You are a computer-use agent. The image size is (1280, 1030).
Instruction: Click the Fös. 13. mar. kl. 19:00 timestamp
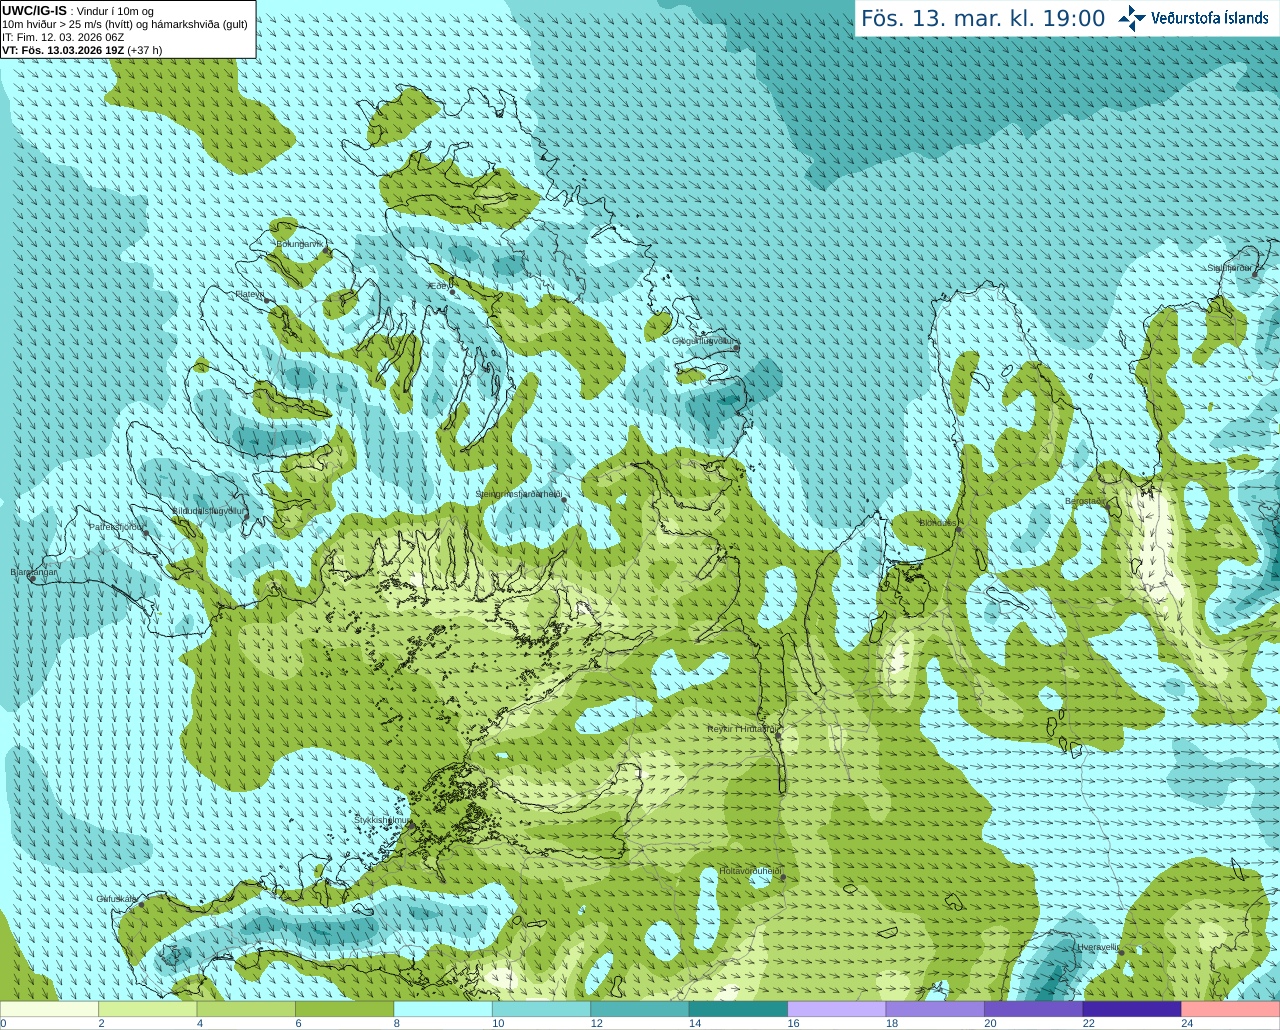[983, 19]
